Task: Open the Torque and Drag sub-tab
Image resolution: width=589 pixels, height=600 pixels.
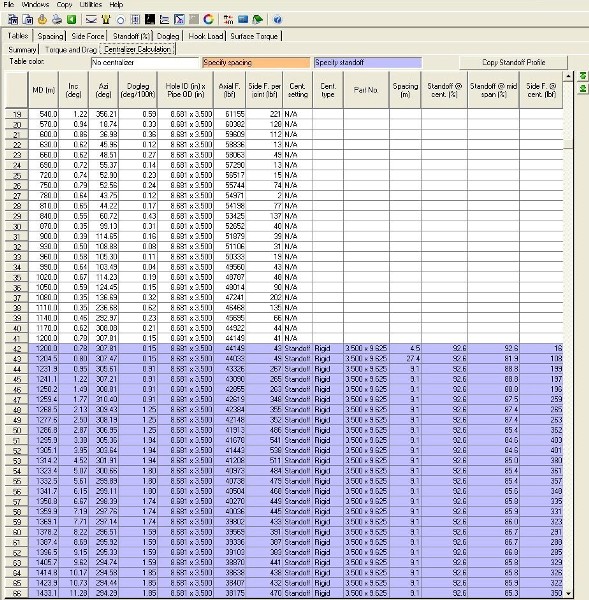Action: point(71,50)
